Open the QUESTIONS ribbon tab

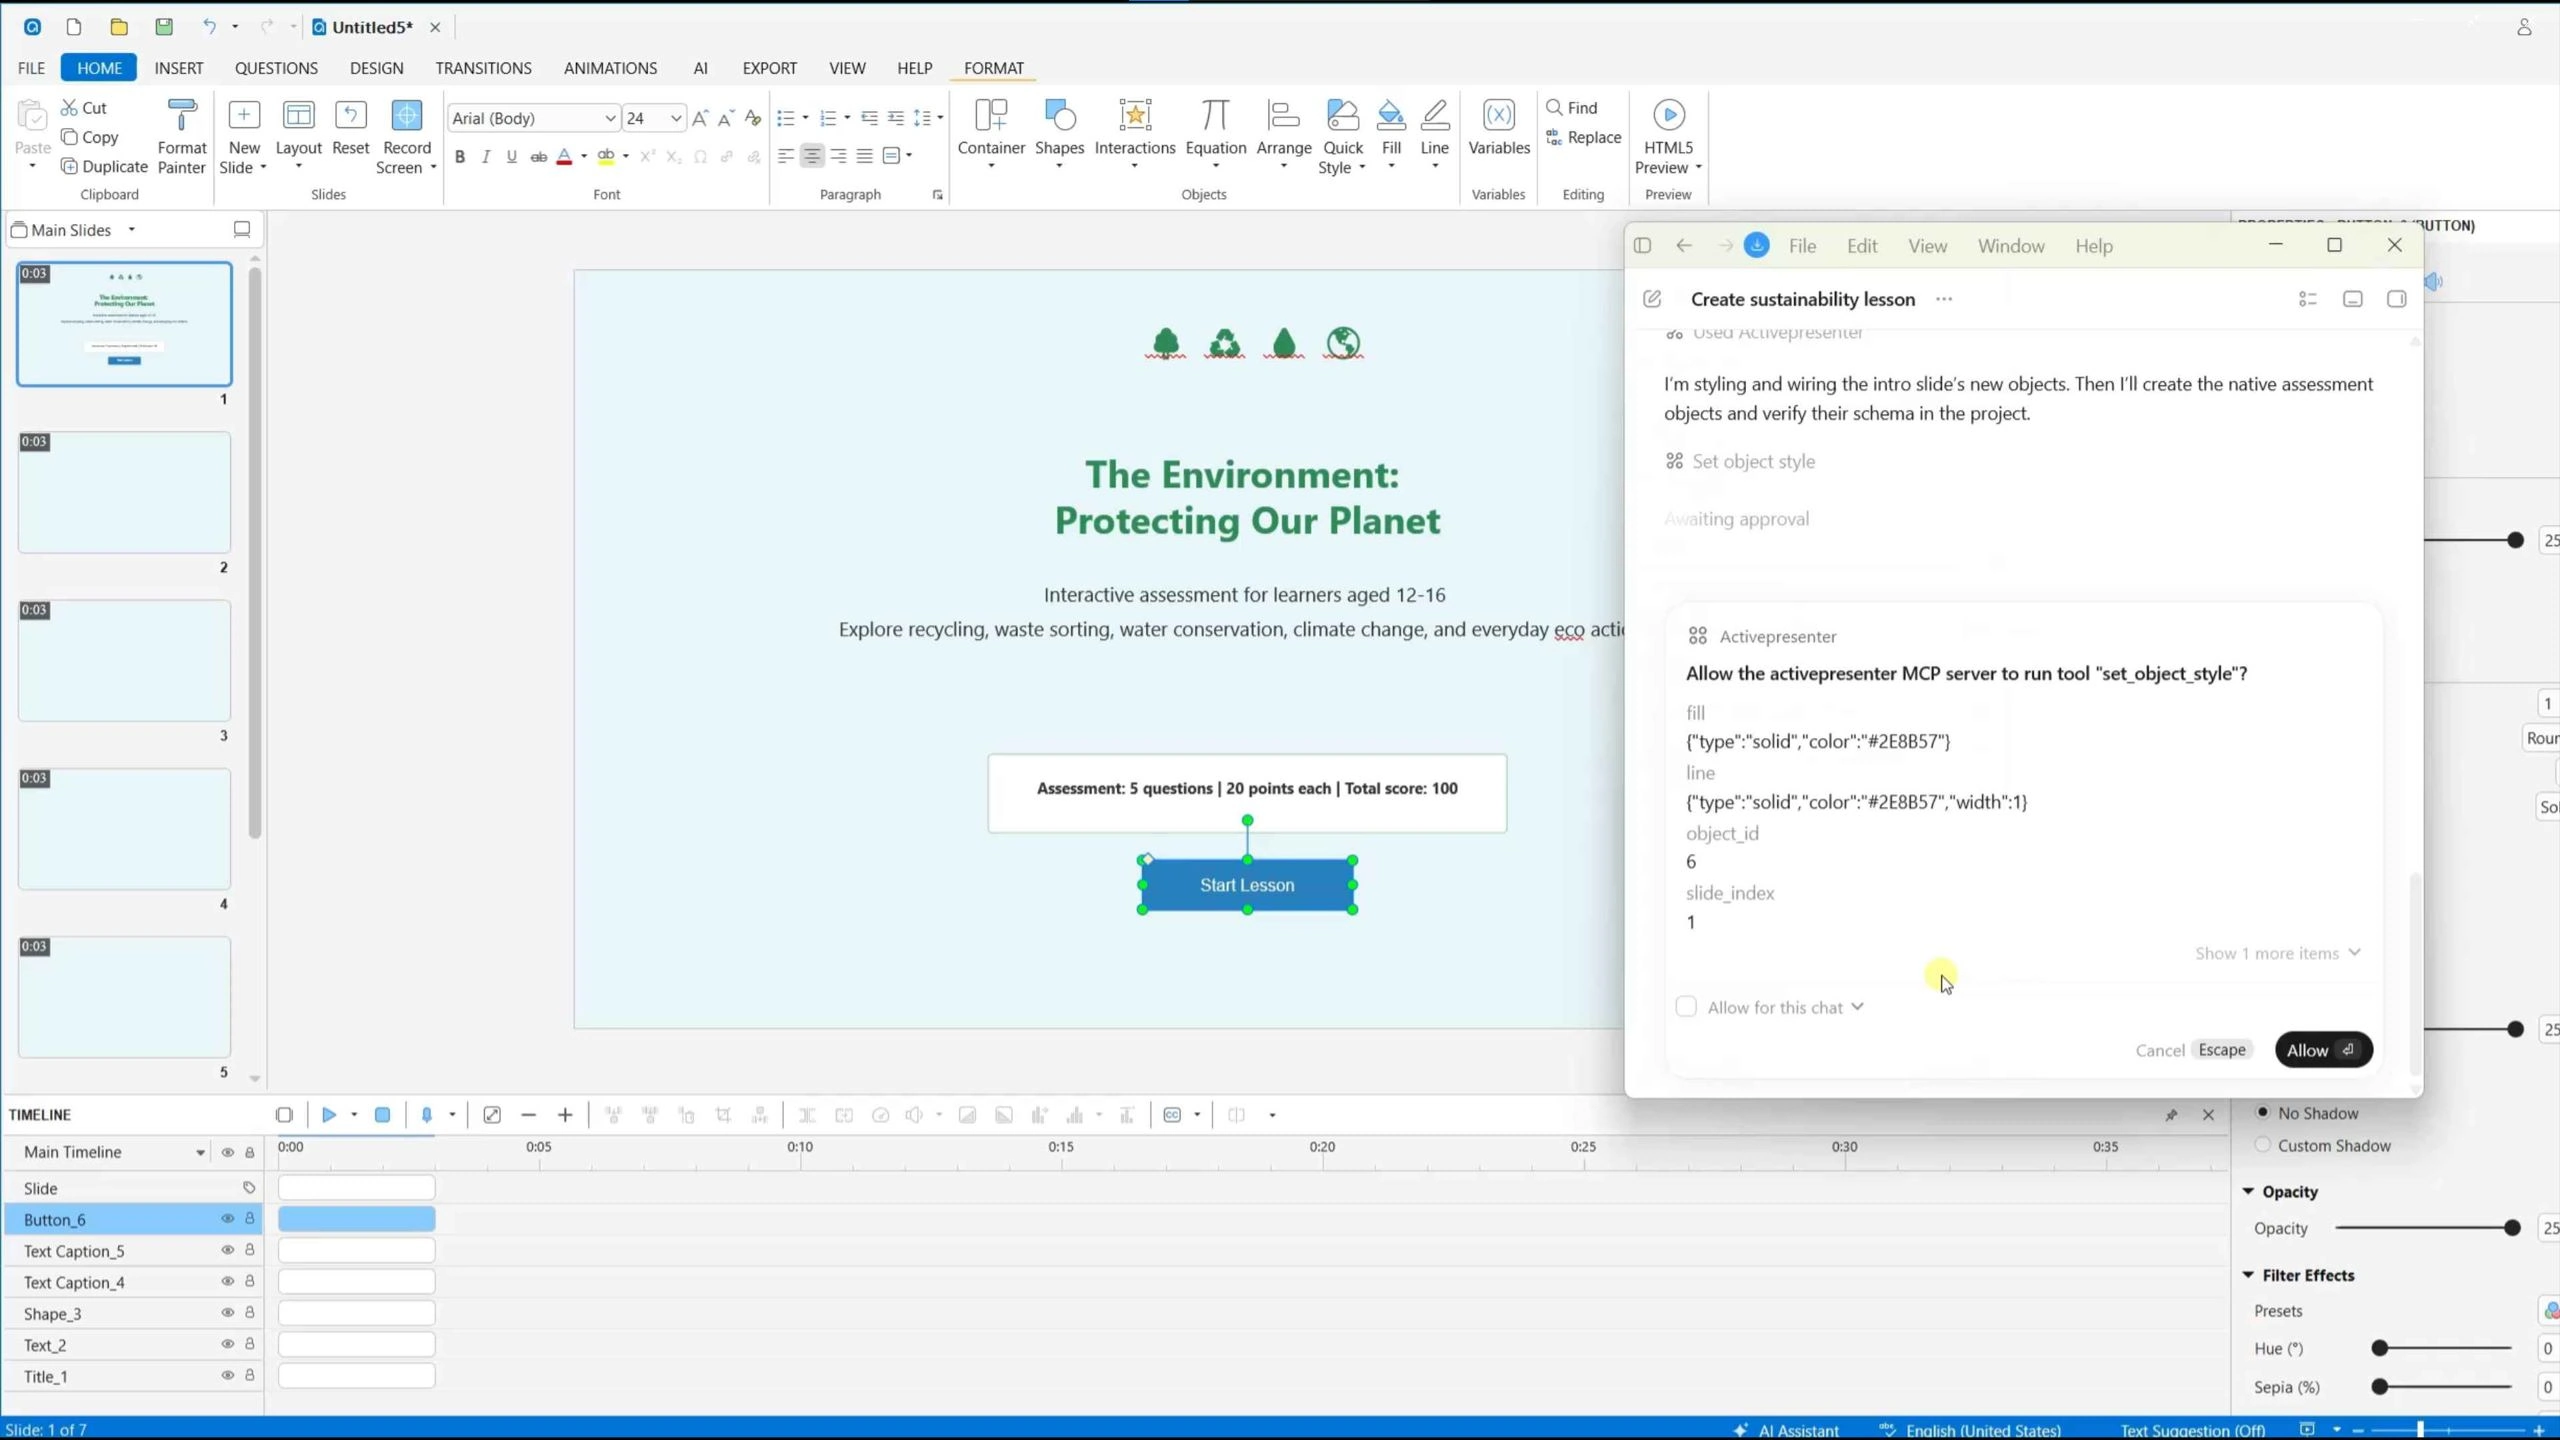coord(276,68)
